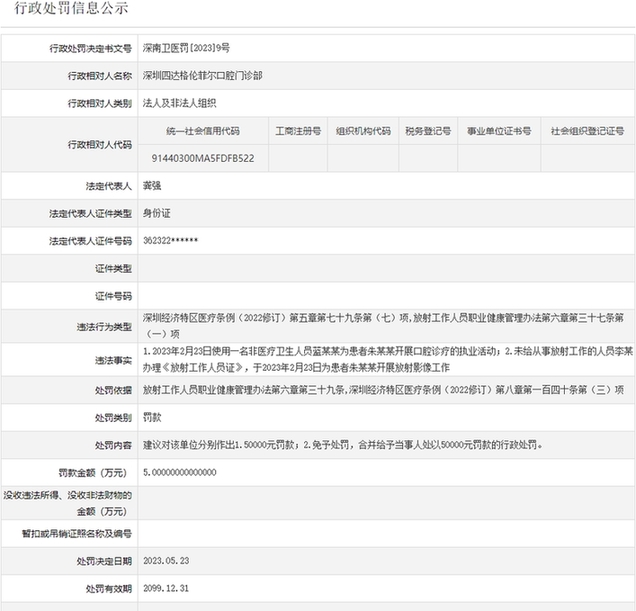The width and height of the screenshot is (636, 611).
Task: Click the fine amount 5.0000000000000
Action: click(x=180, y=473)
